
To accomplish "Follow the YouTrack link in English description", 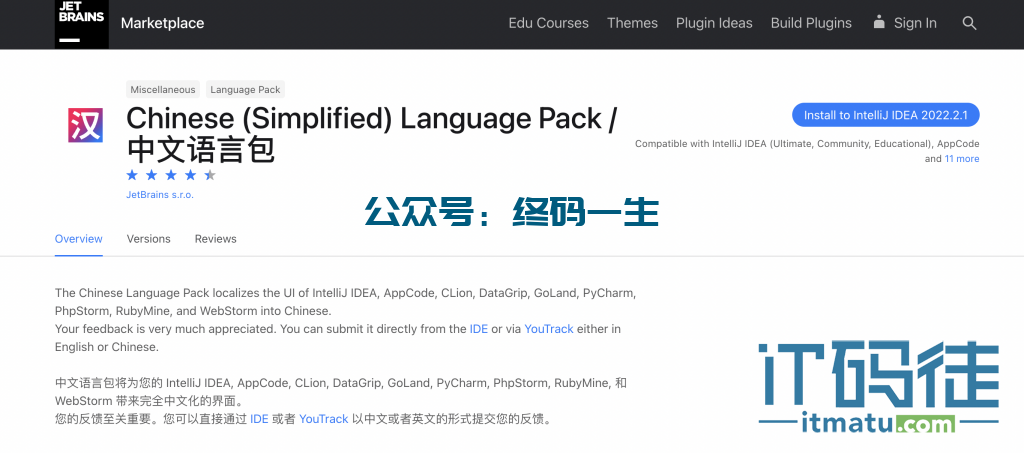I will [548, 329].
